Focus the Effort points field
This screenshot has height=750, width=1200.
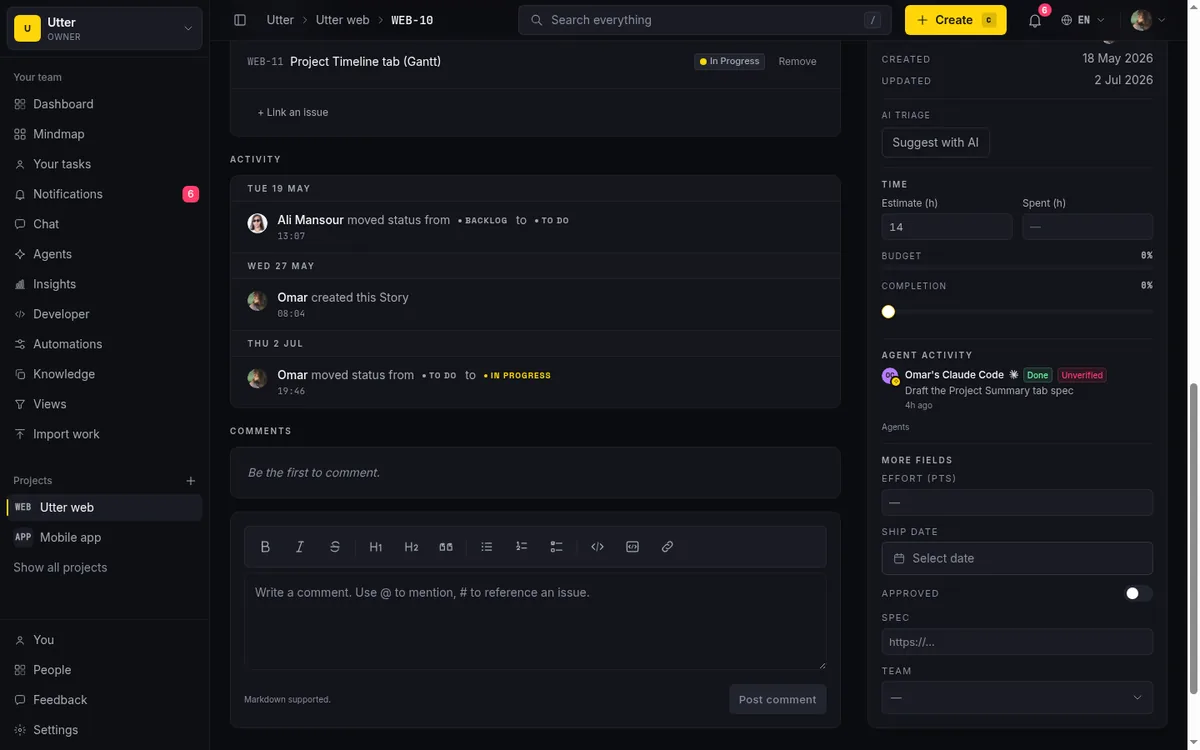[x=1017, y=502]
